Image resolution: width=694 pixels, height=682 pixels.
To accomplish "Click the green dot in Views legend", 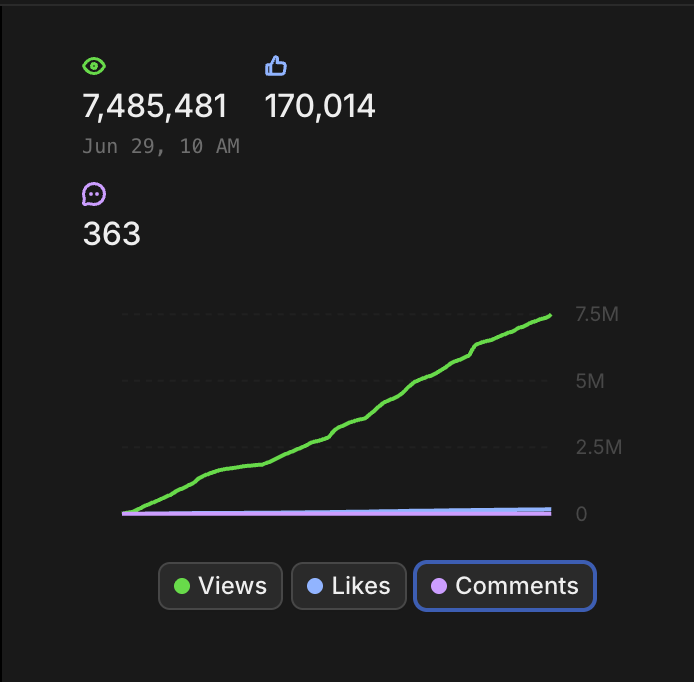I will [x=182, y=586].
